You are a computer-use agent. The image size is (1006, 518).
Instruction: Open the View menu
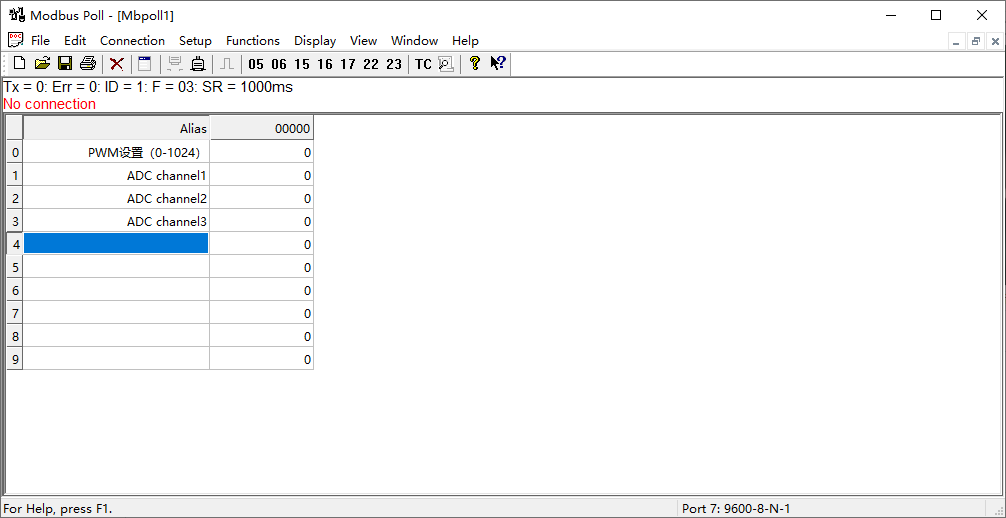[x=363, y=40]
